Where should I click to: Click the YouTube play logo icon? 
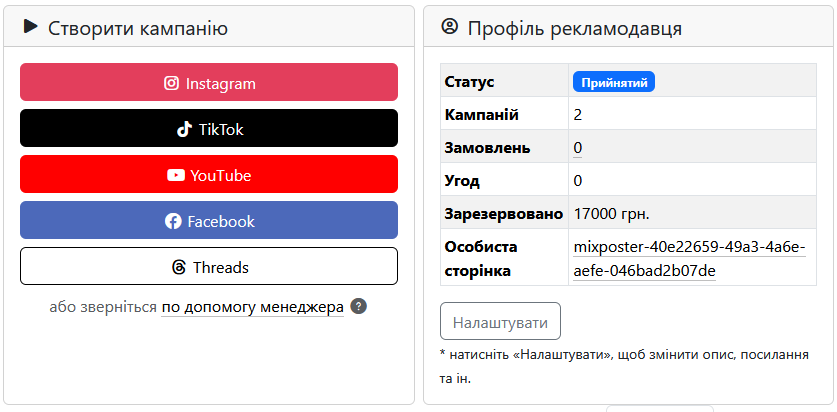176,175
